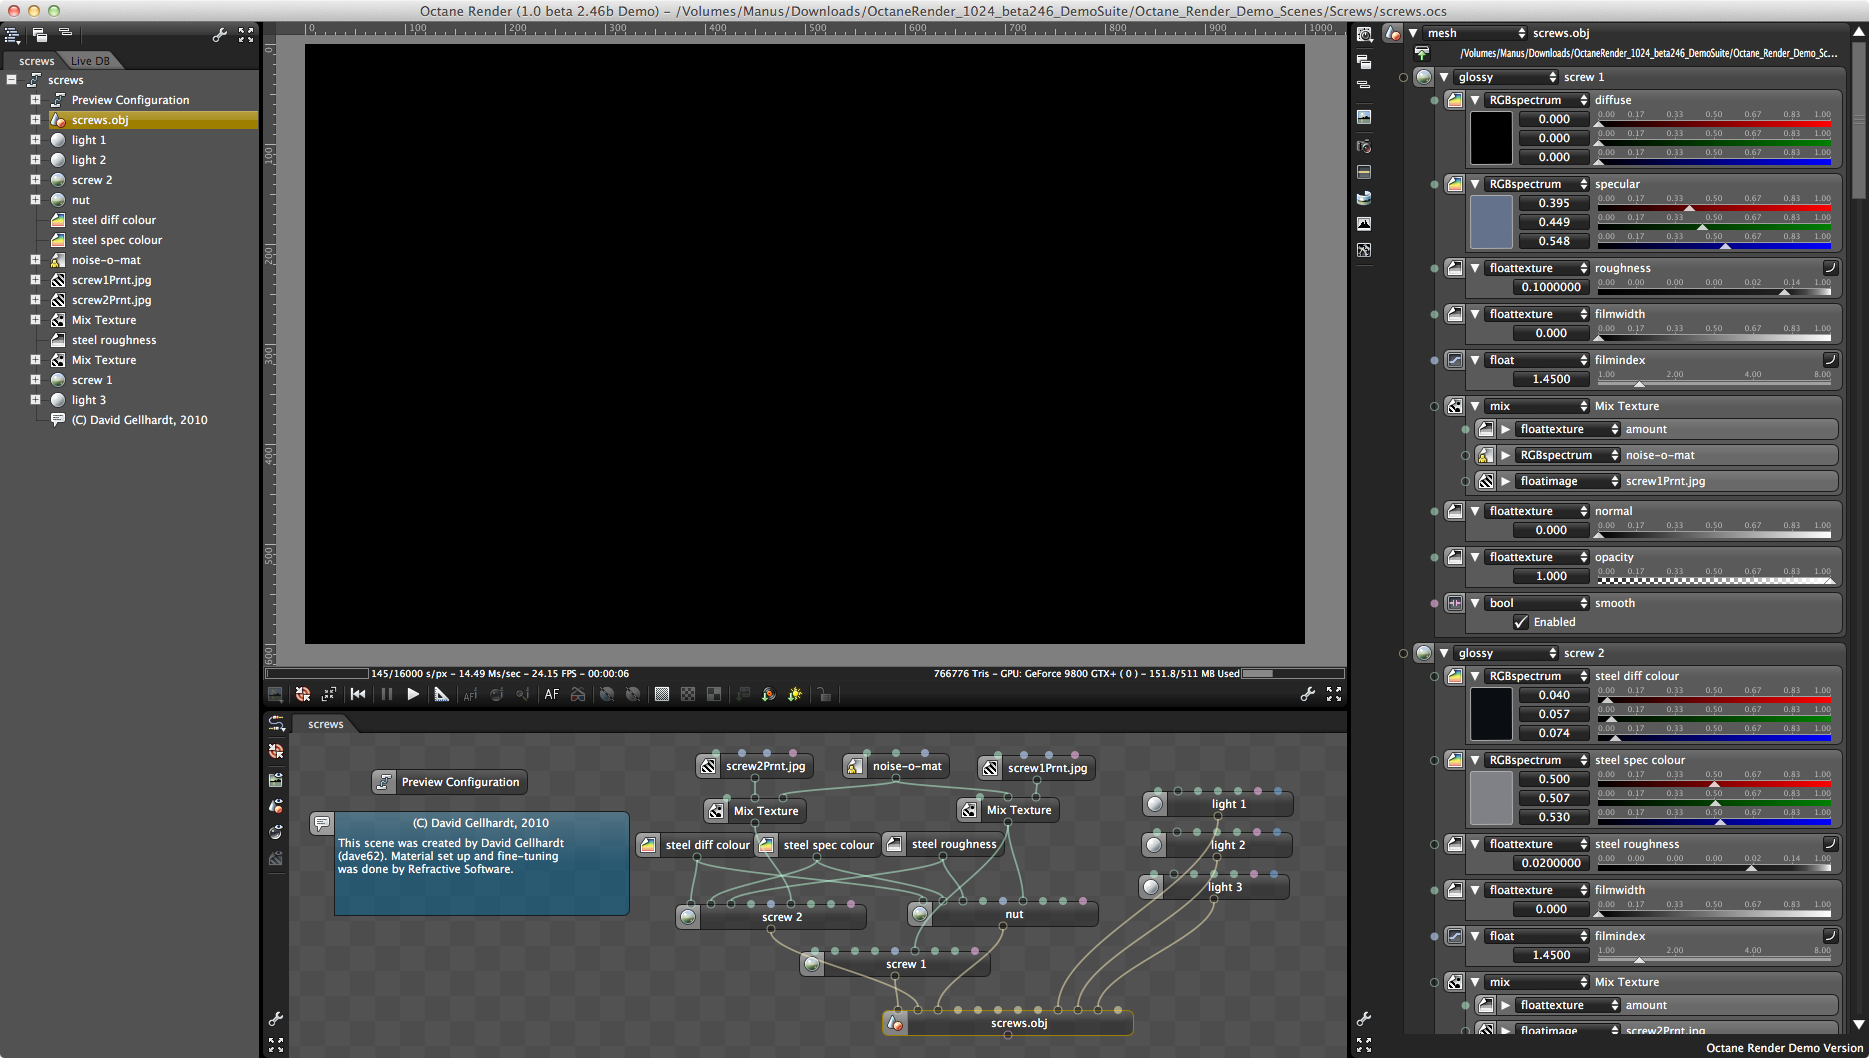Screen dimensions: 1869x1058
Task: Select the screws tab in outliner
Action: [37, 61]
